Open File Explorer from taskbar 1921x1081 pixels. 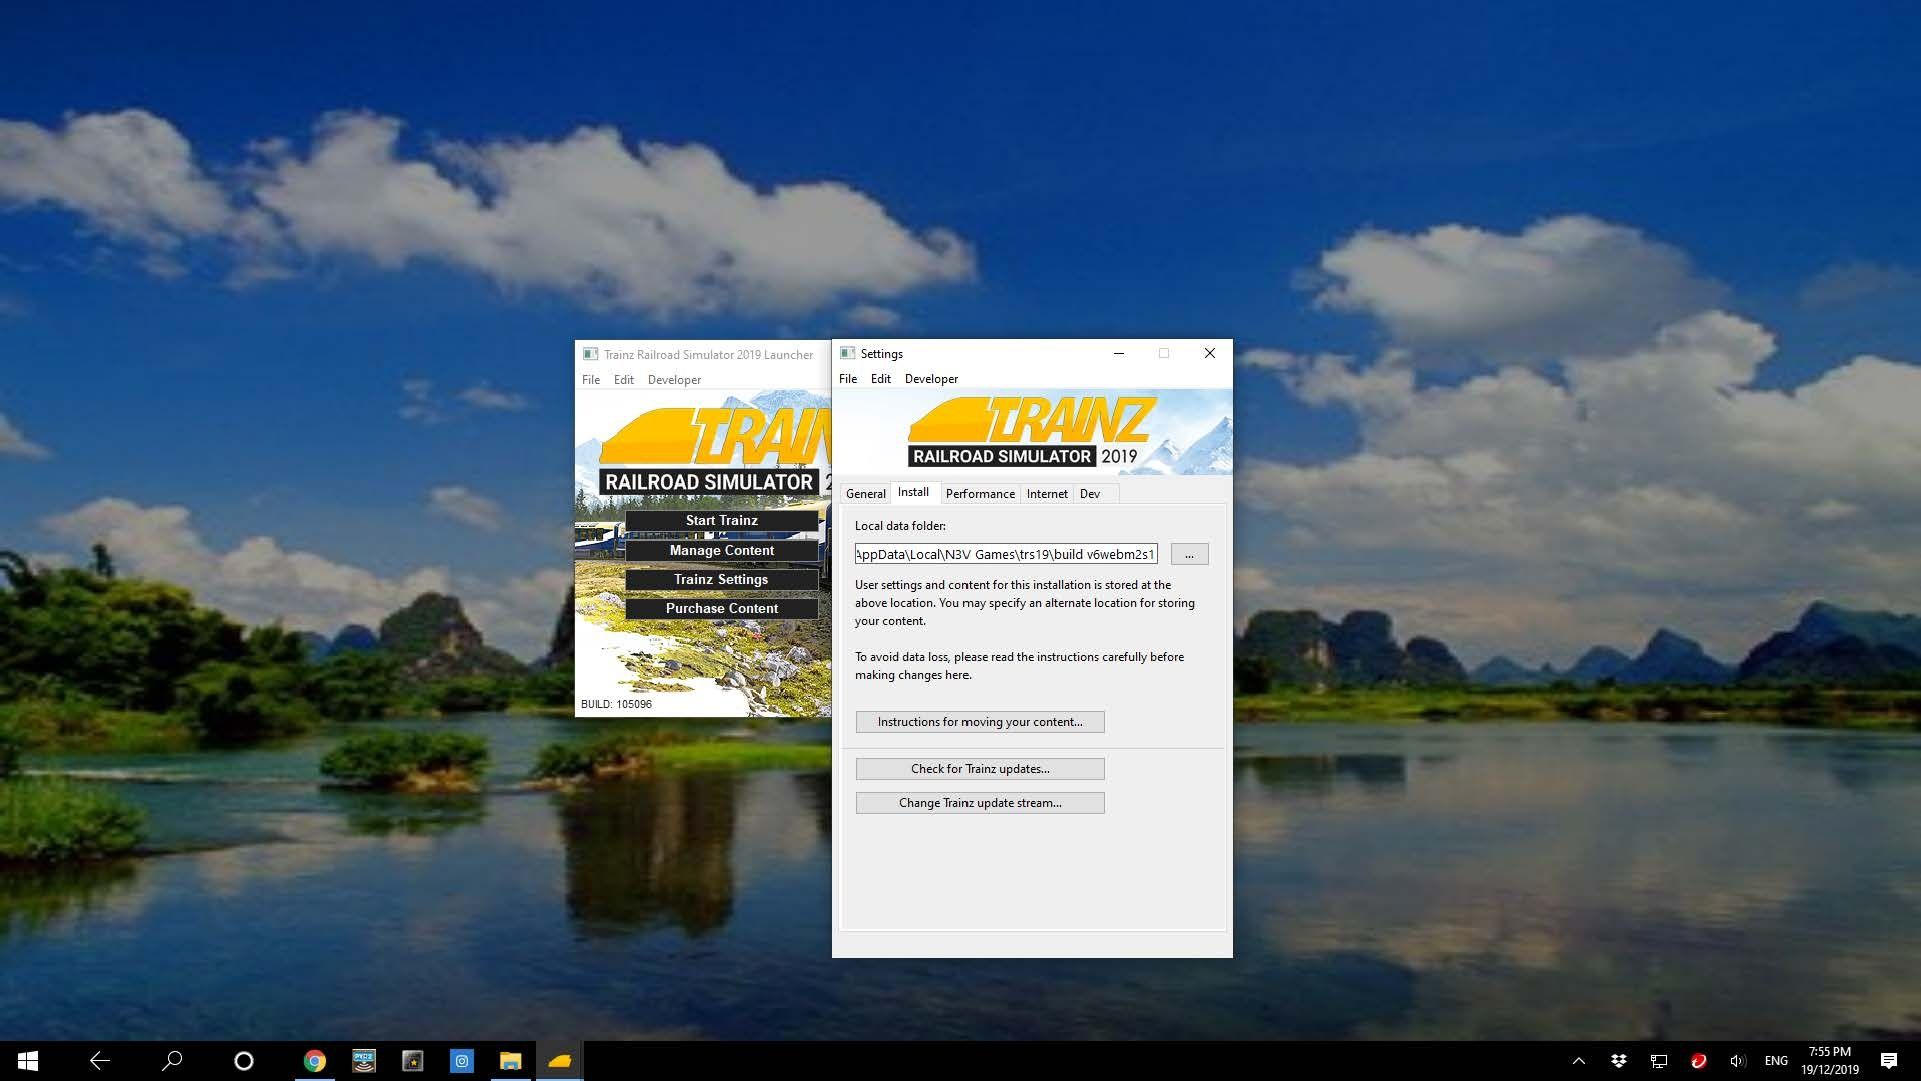[x=511, y=1061]
